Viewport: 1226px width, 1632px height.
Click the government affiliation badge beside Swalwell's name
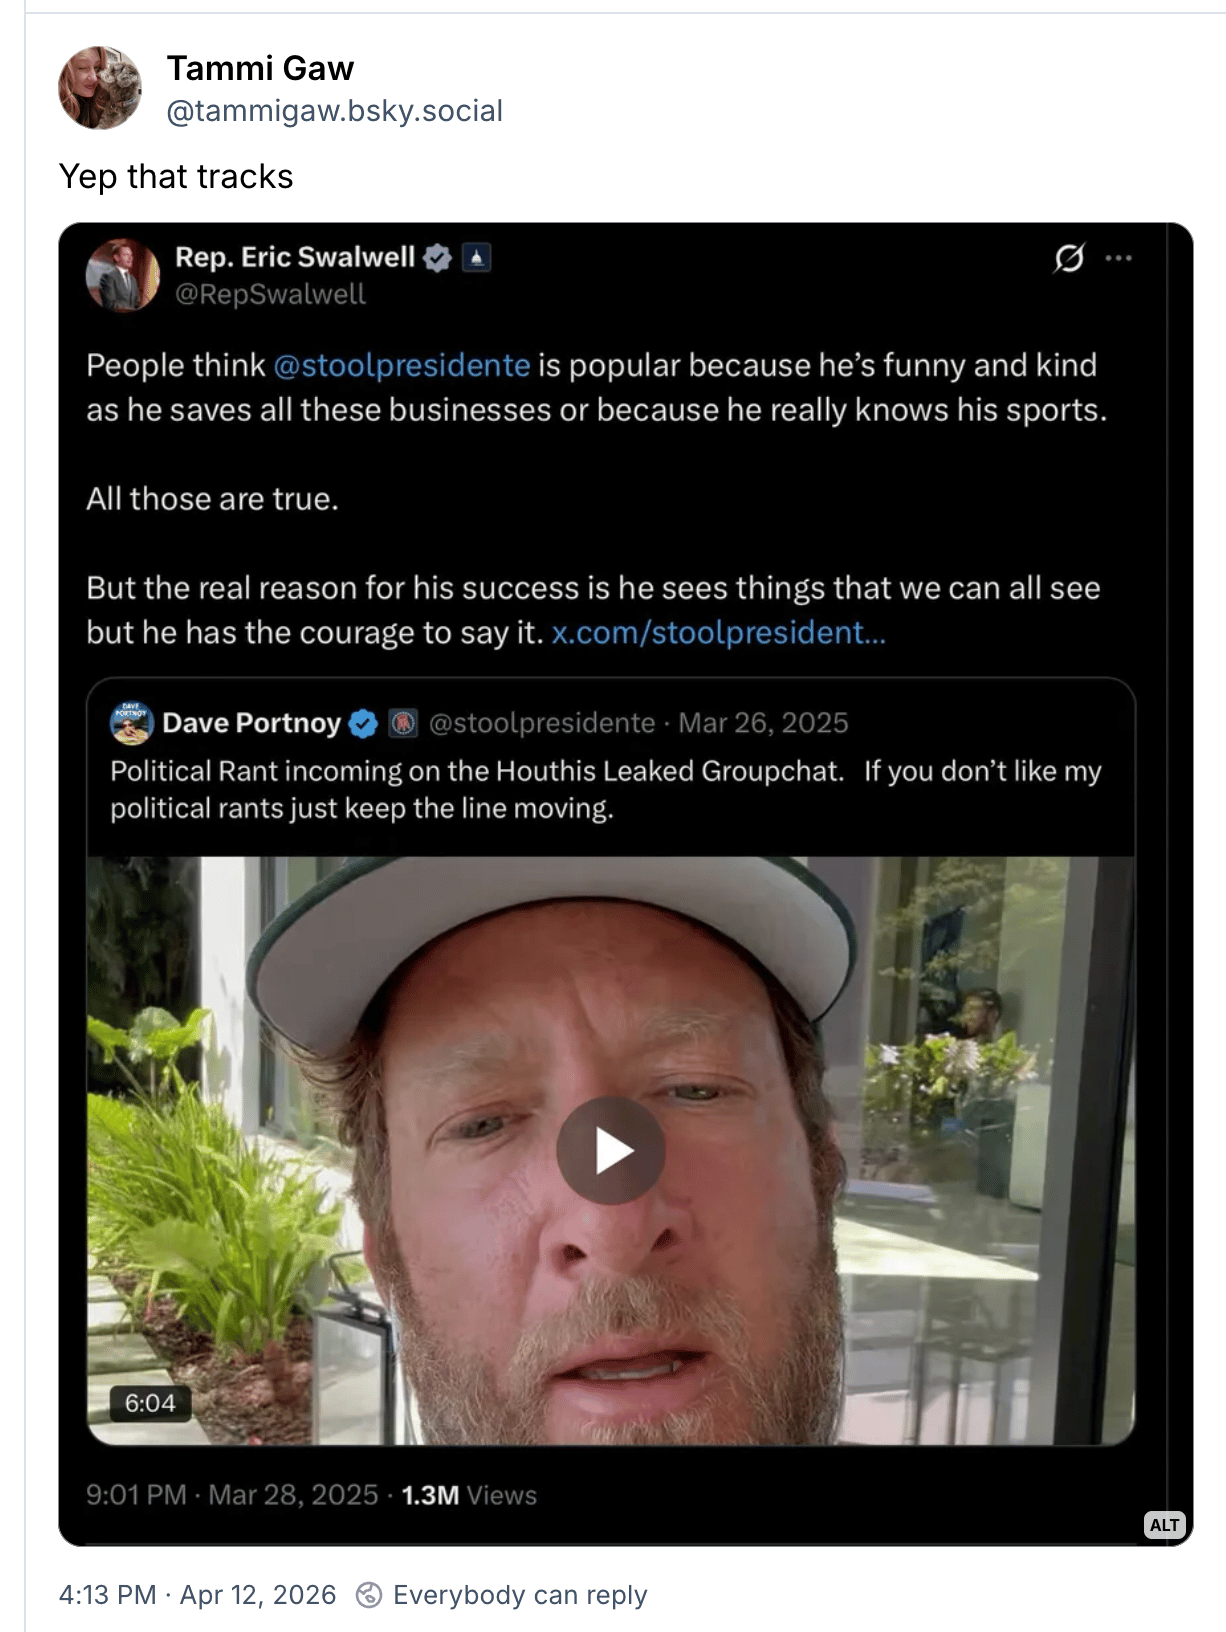pos(477,258)
